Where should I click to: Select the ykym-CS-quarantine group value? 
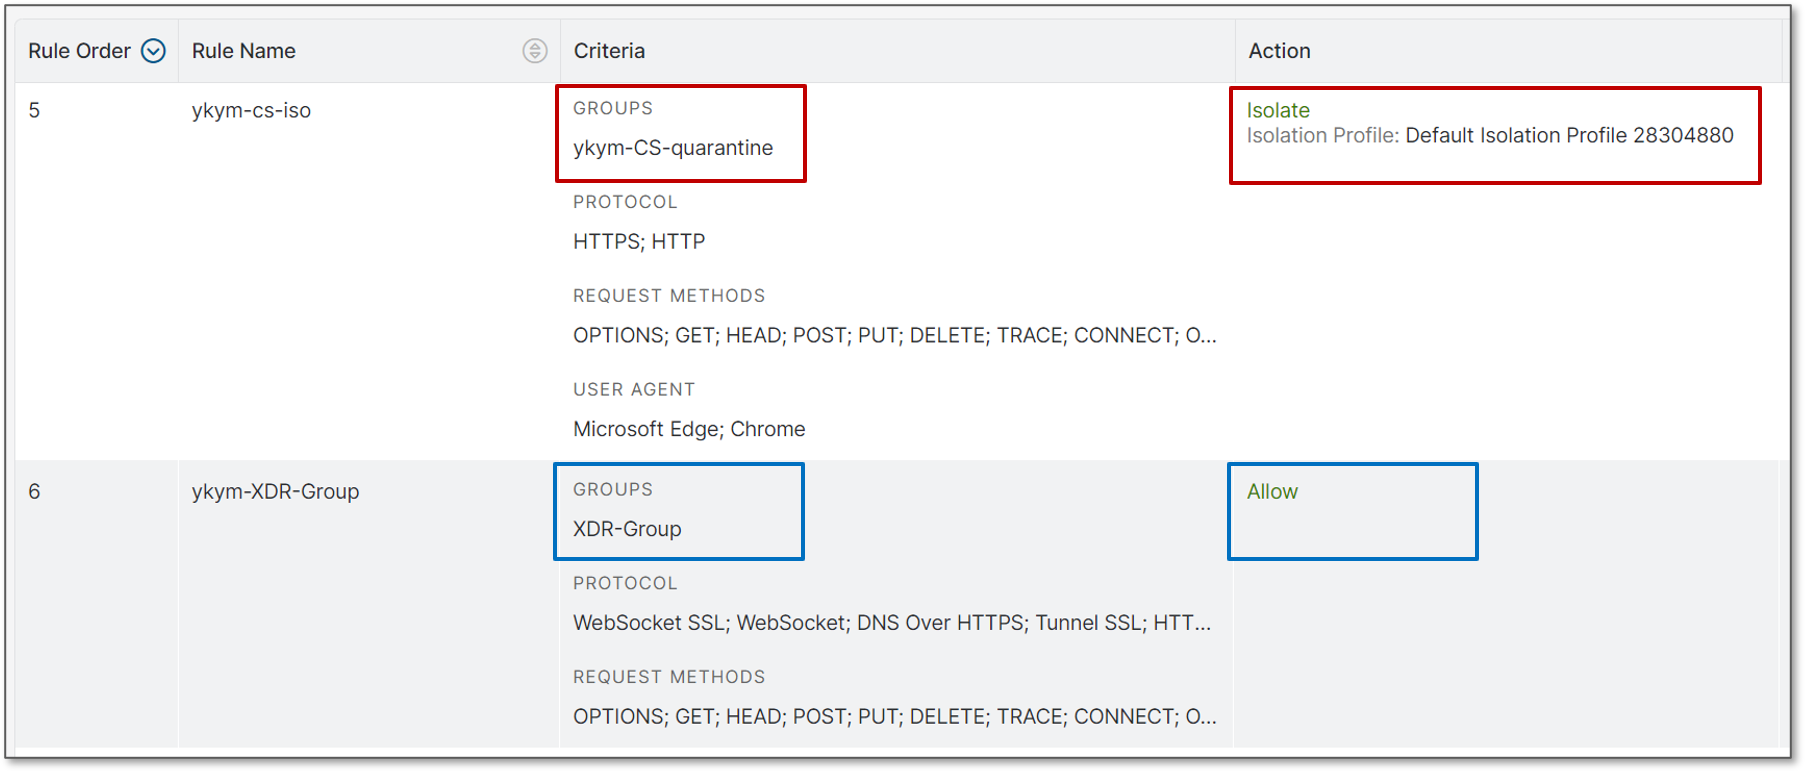673,148
